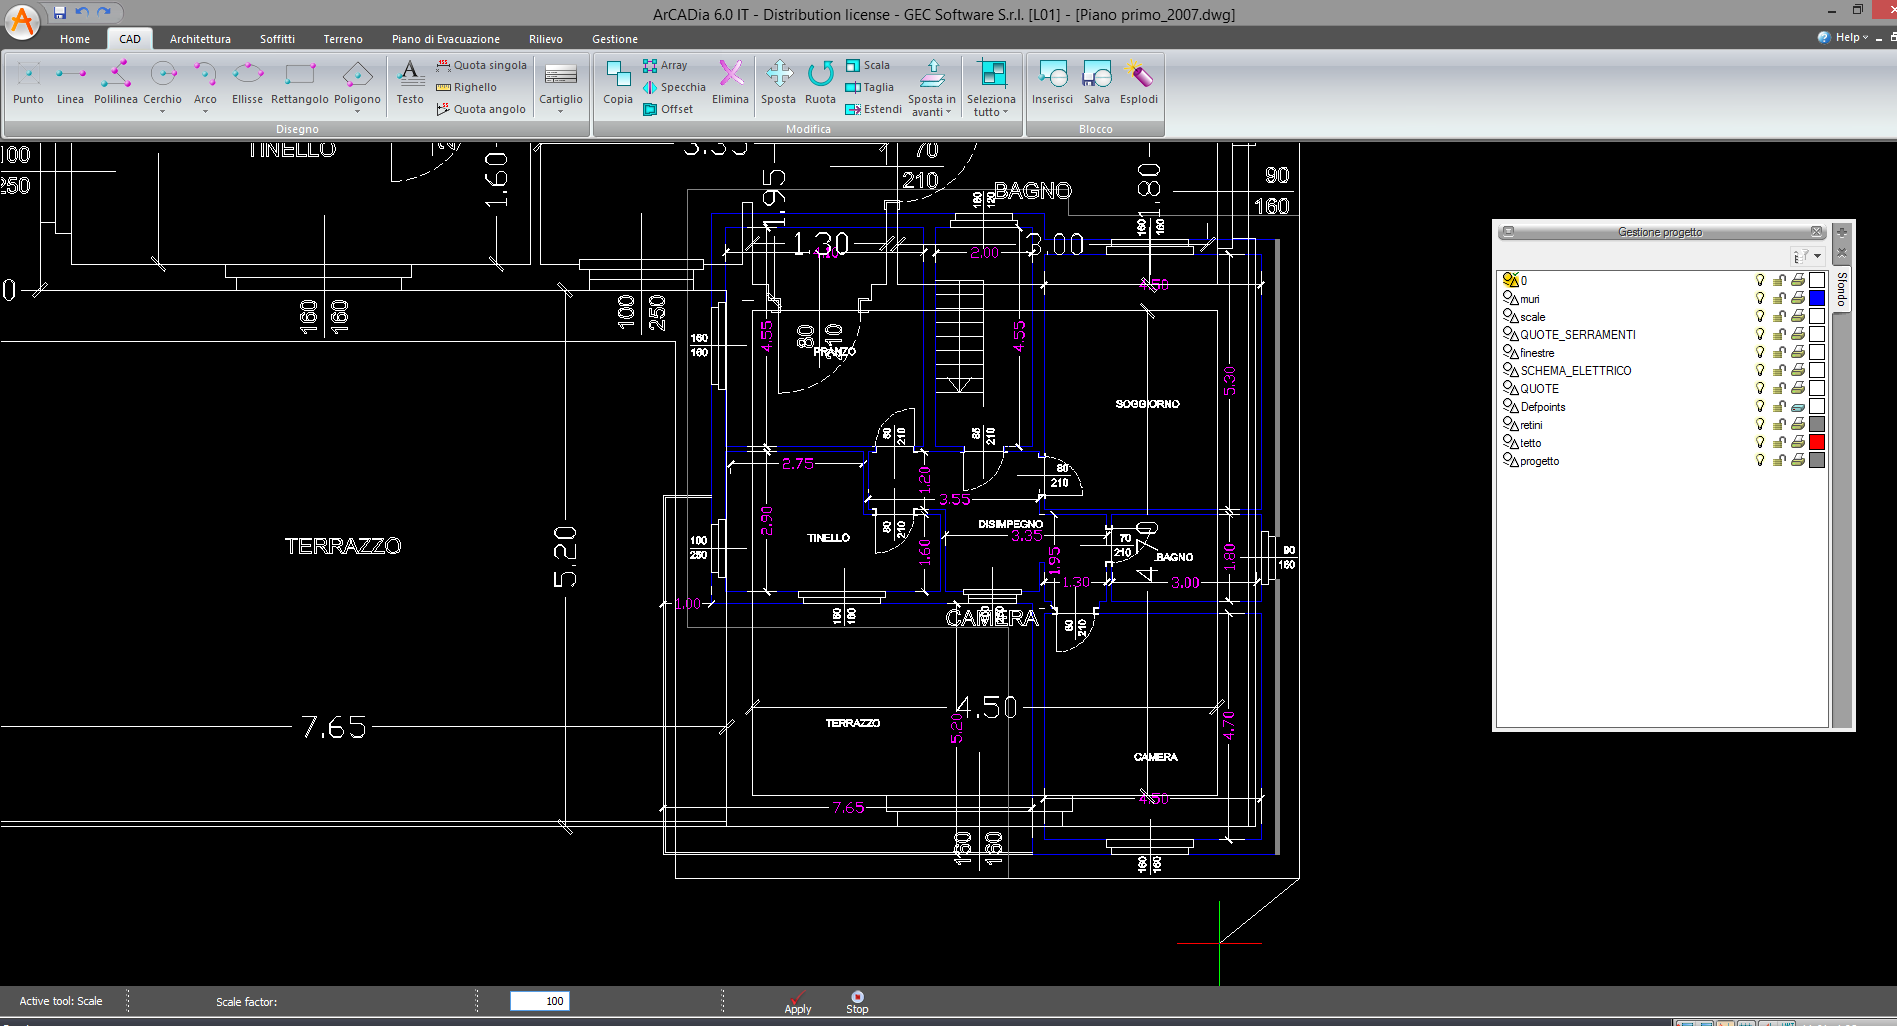Click the Scale factor input field
The width and height of the screenshot is (1897, 1026).
coord(540,1001)
